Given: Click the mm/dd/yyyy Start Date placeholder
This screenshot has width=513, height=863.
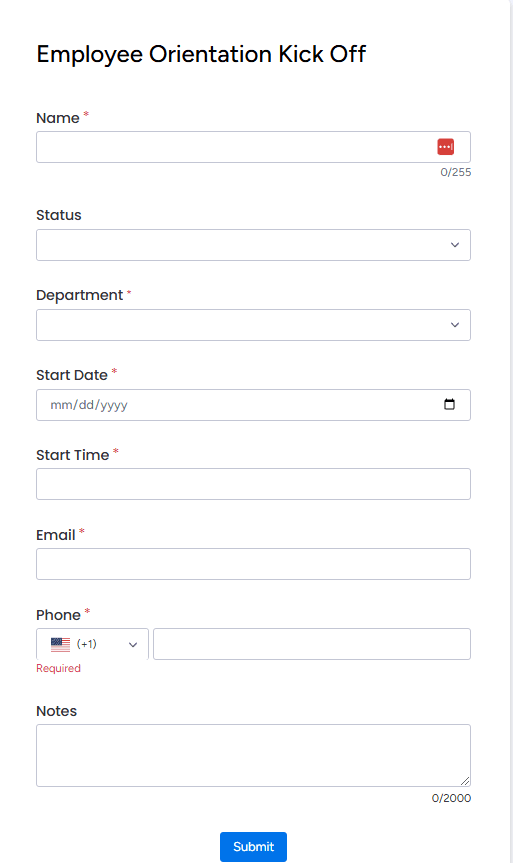Looking at the screenshot, I should coord(89,405).
